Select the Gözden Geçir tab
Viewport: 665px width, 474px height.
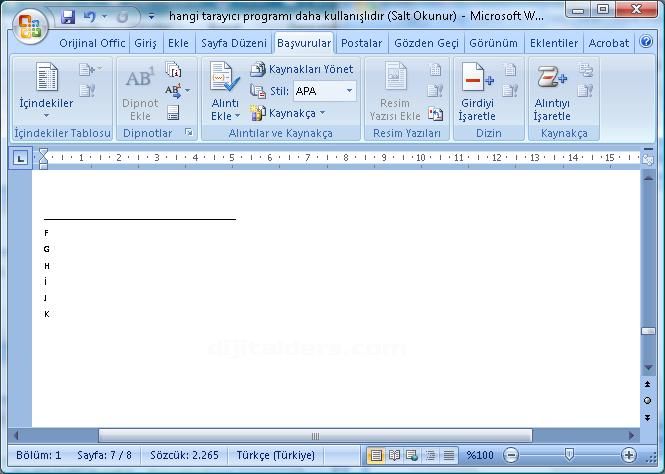pos(426,43)
